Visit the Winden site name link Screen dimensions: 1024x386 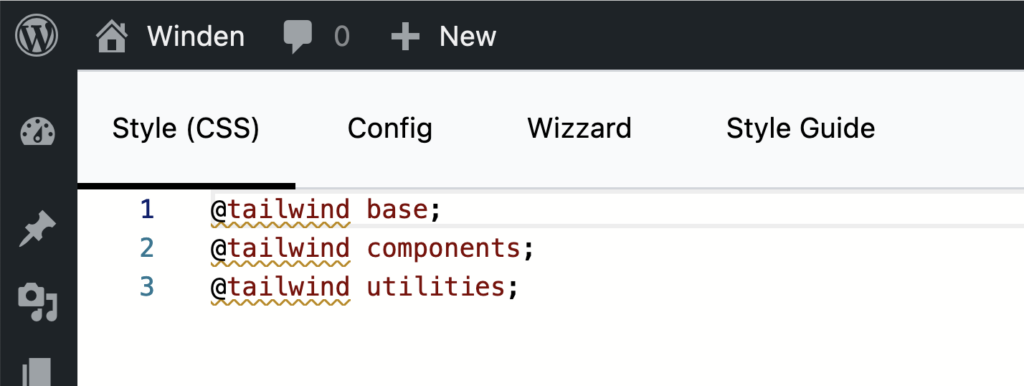195,37
